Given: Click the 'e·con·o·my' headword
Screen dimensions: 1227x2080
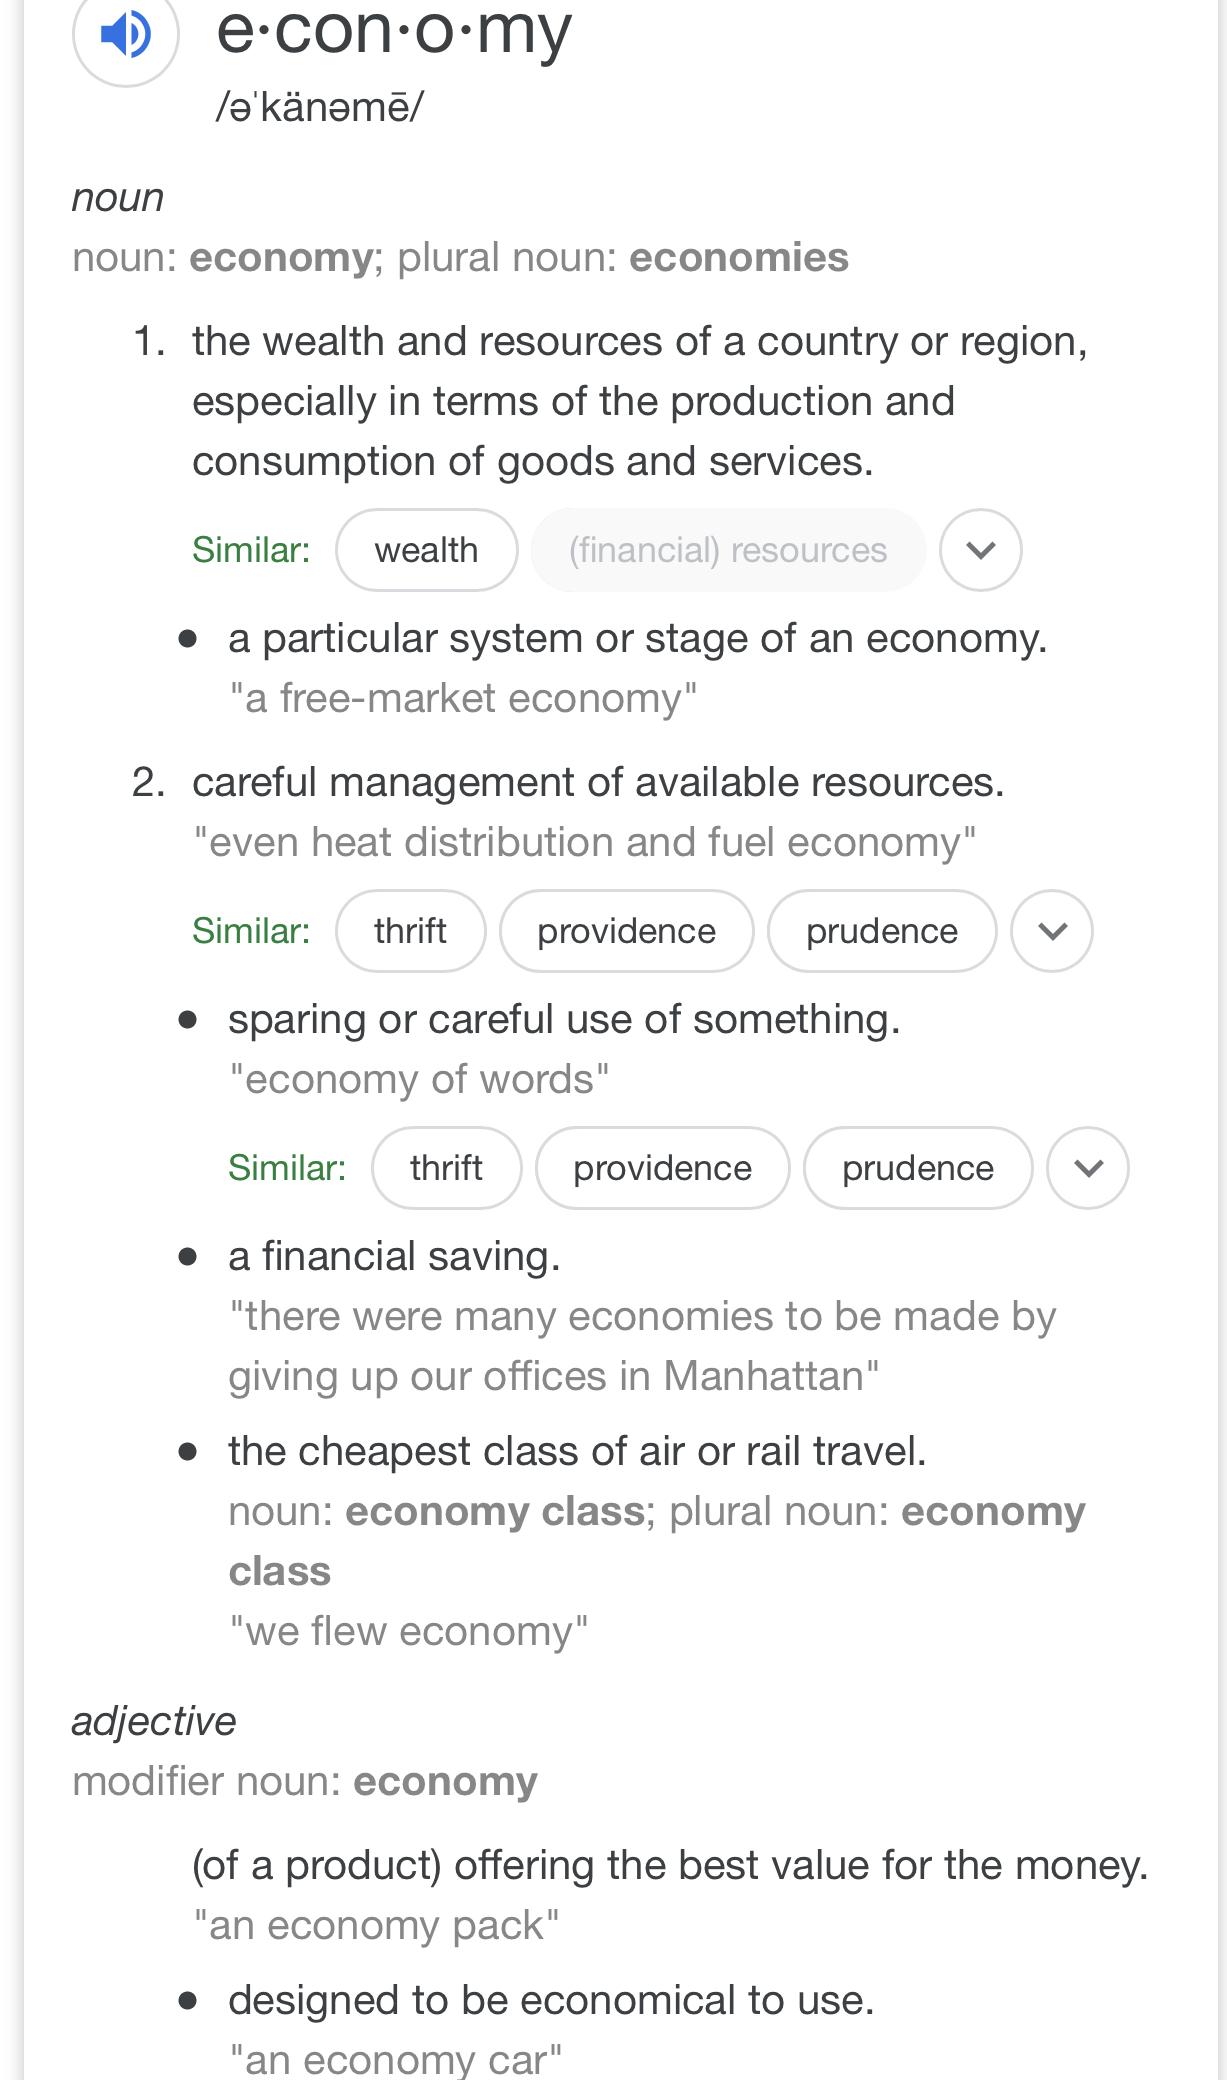Looking at the screenshot, I should 394,30.
